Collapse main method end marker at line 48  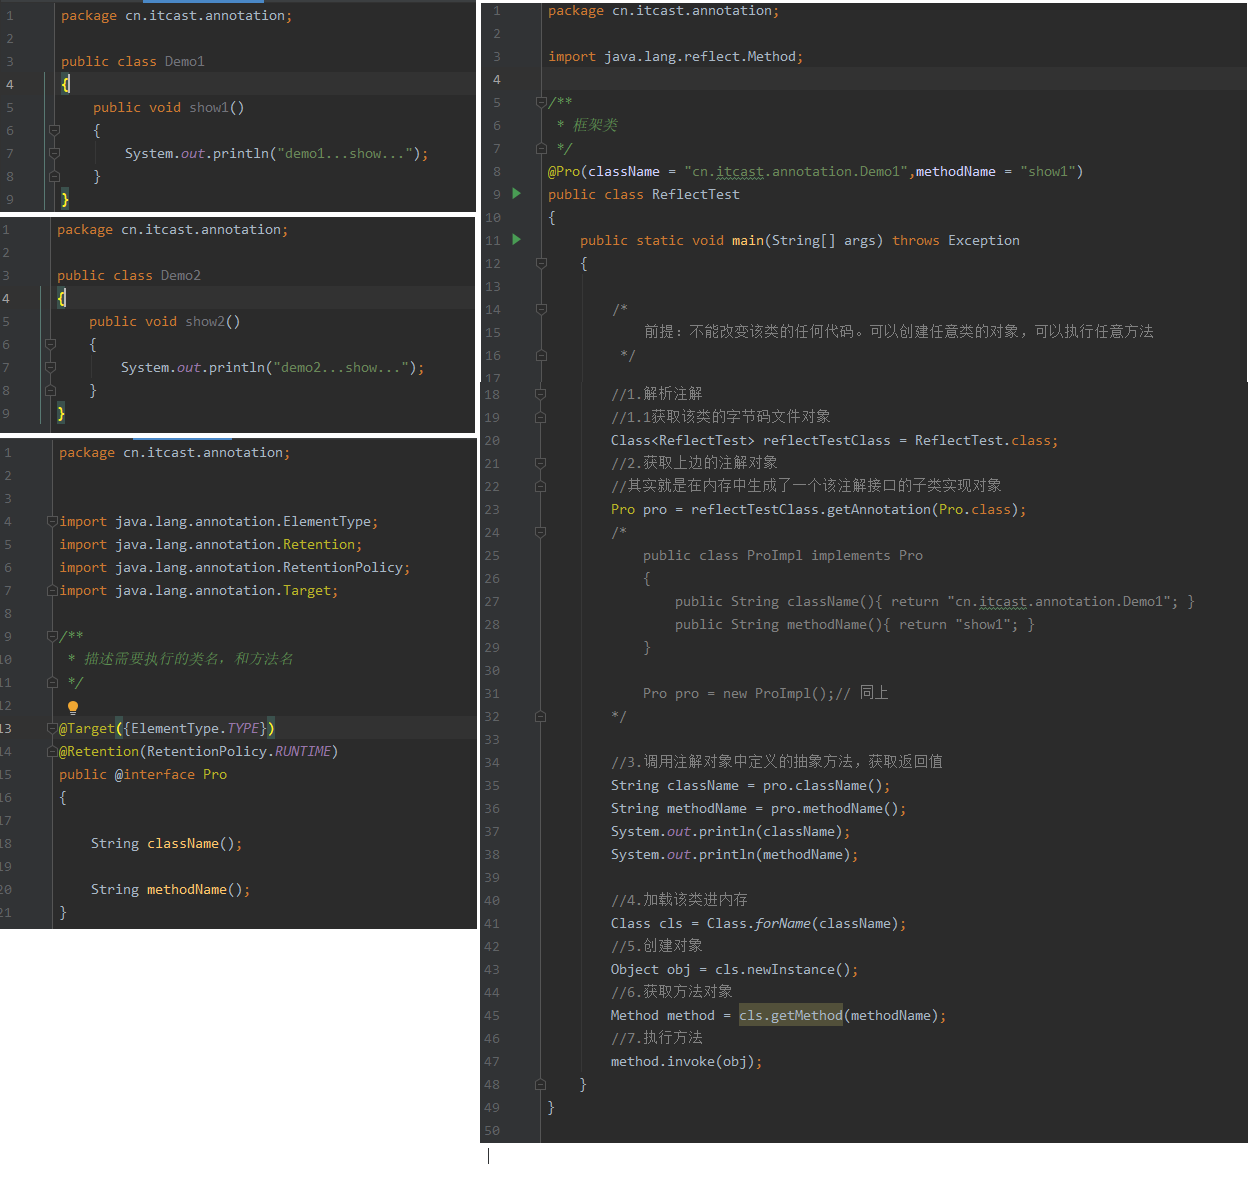point(541,1084)
